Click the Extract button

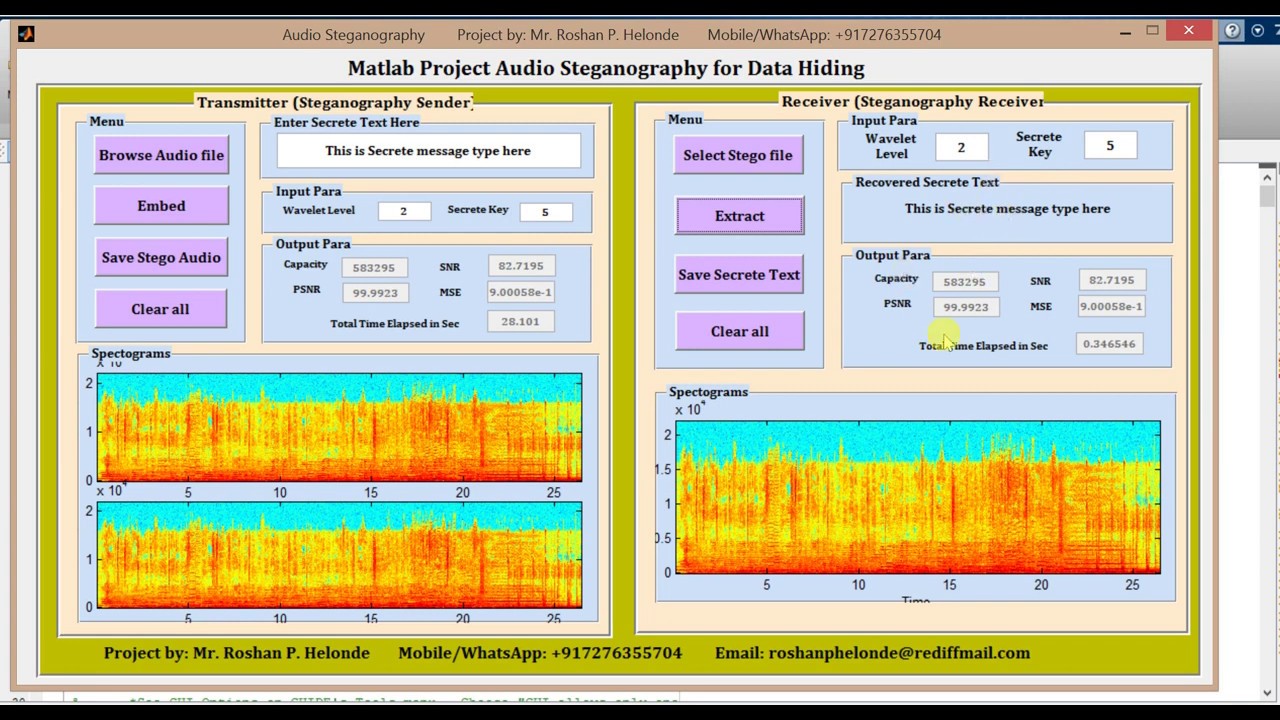click(x=739, y=216)
